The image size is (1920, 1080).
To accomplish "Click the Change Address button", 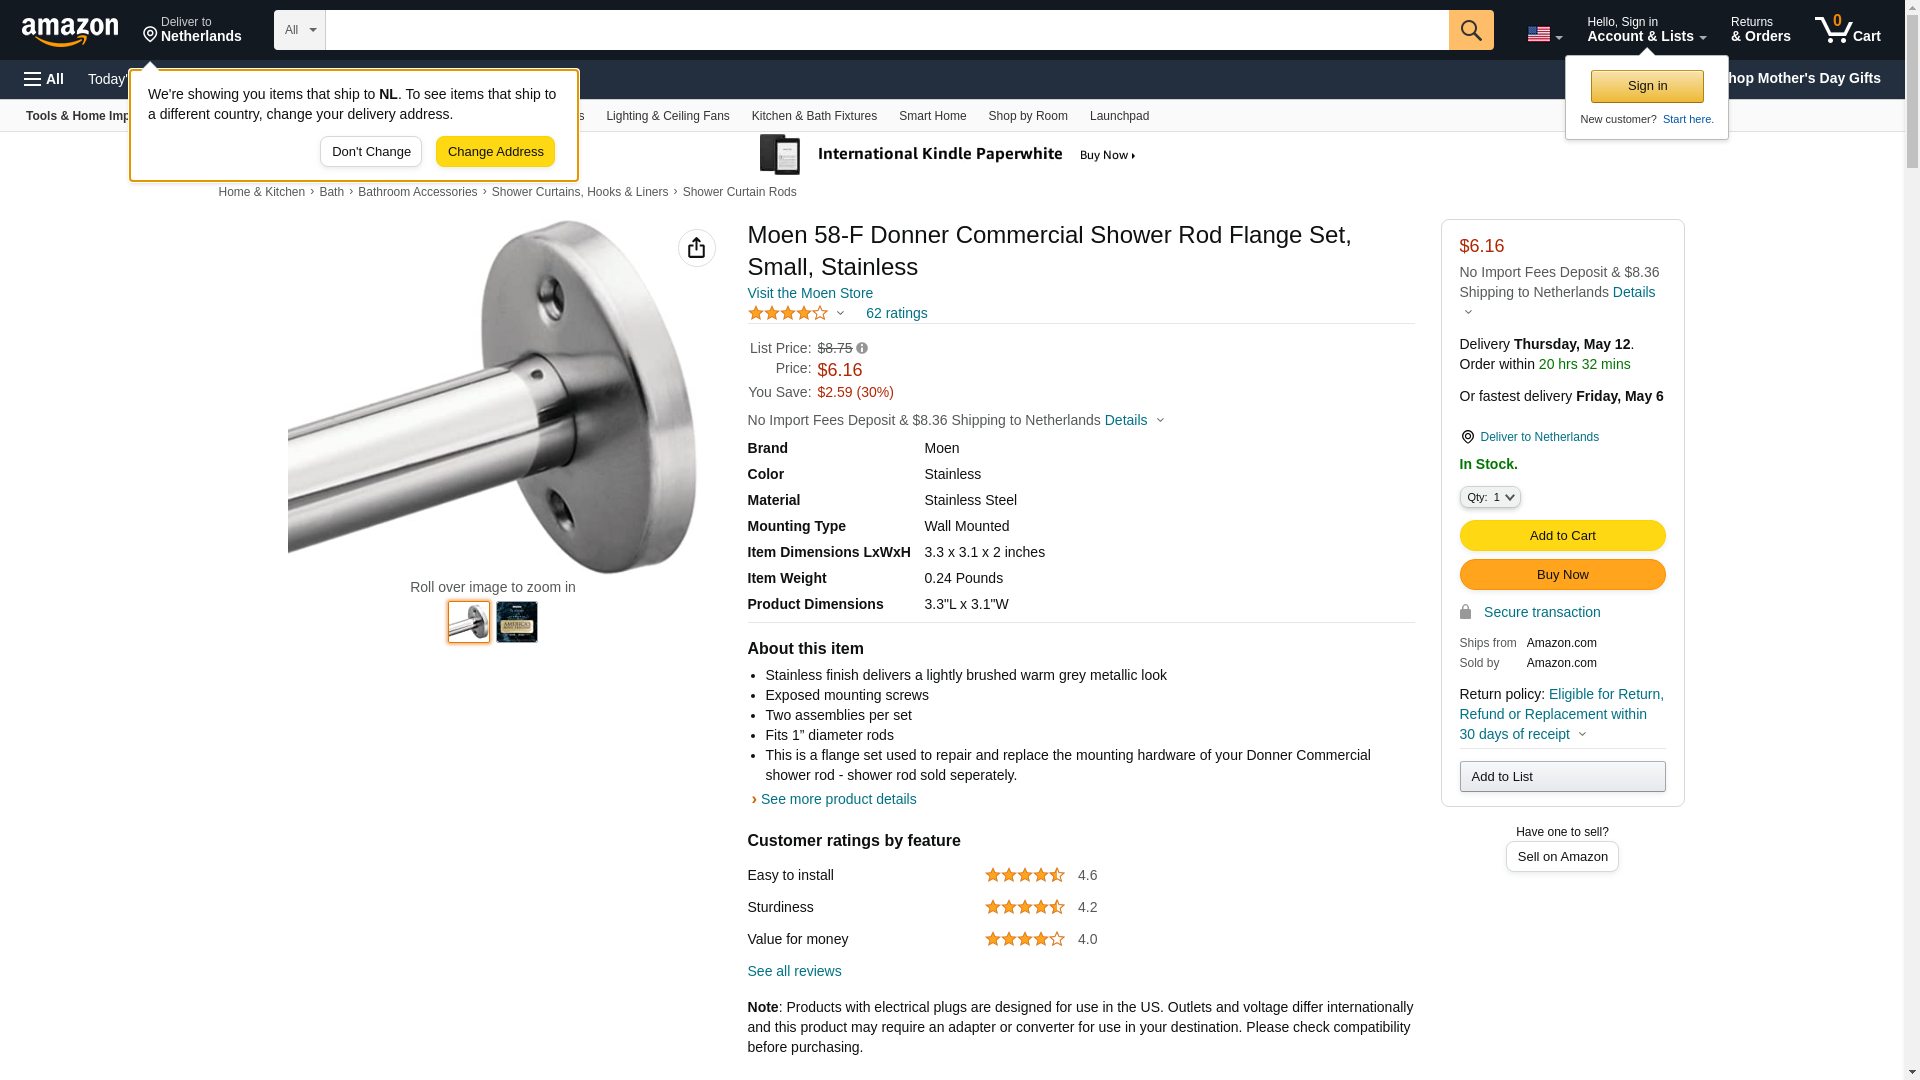I will click(495, 152).
